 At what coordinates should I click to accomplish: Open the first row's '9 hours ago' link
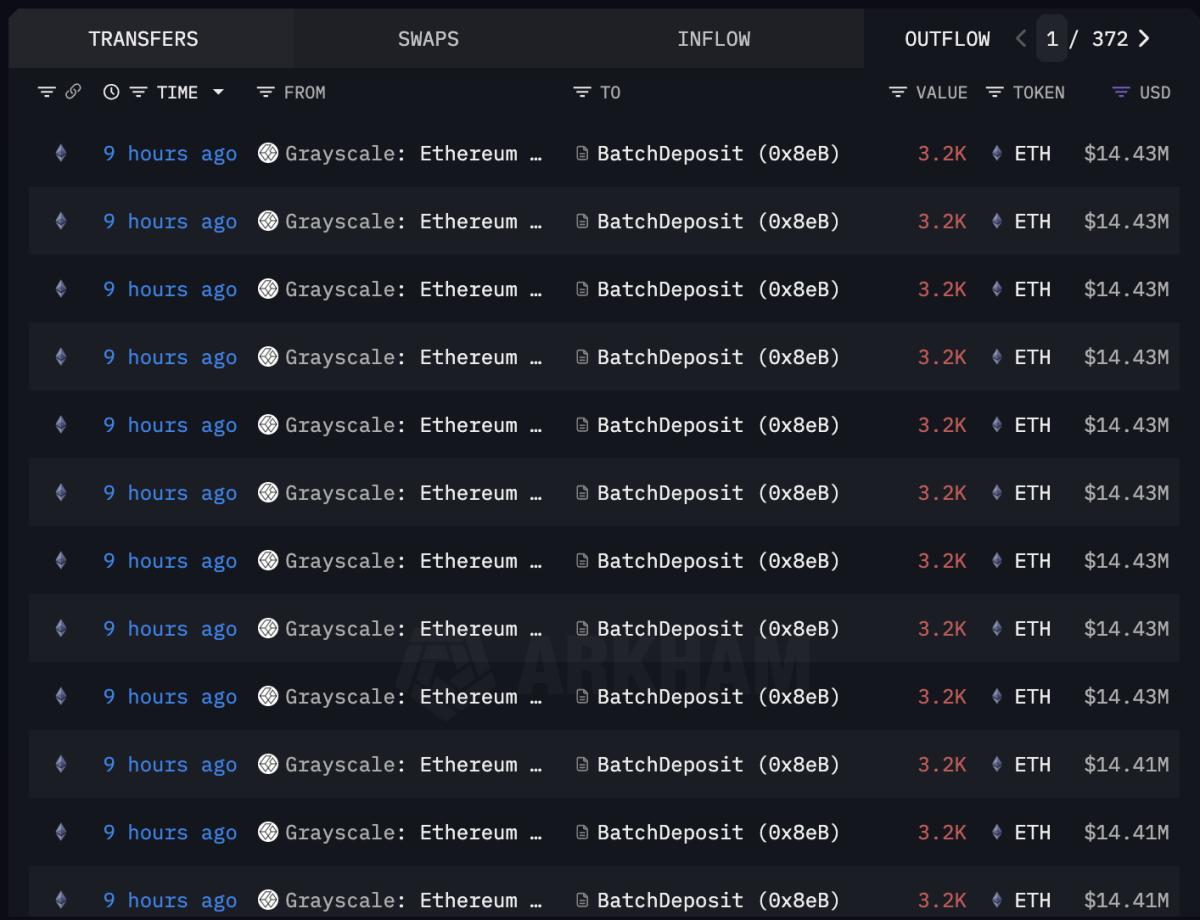coord(170,154)
